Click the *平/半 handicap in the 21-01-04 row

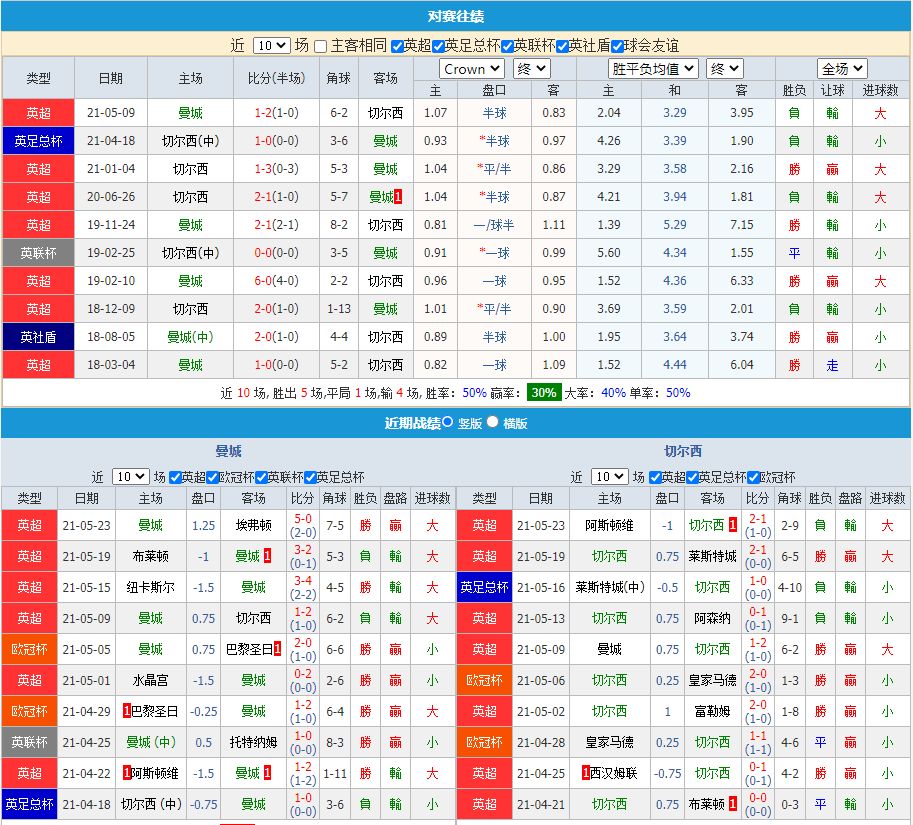tap(494, 169)
